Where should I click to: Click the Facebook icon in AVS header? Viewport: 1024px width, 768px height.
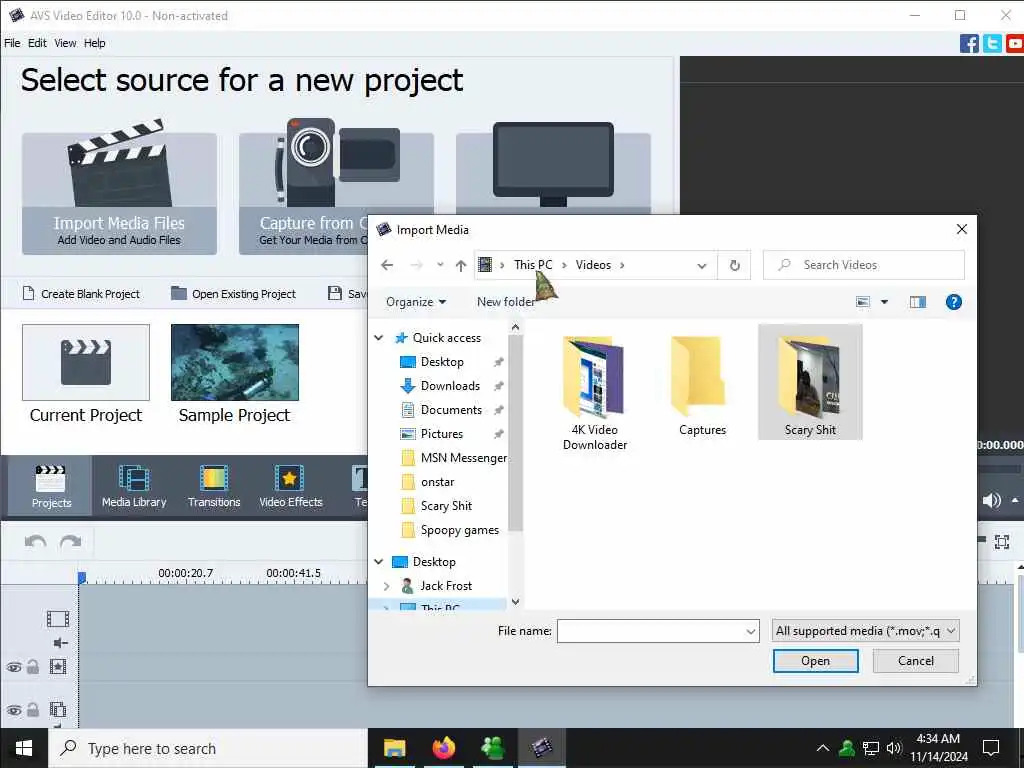click(x=969, y=44)
